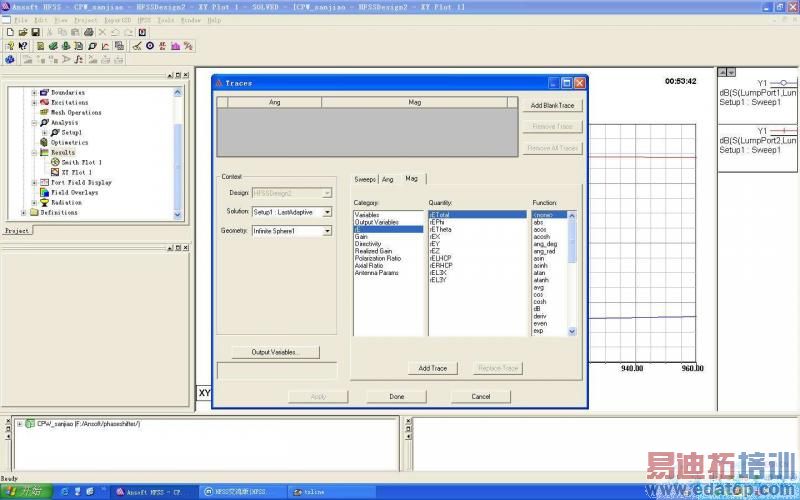Click the Save disk icon in toolbar
Screen dimensions: 800x500
(34, 32)
